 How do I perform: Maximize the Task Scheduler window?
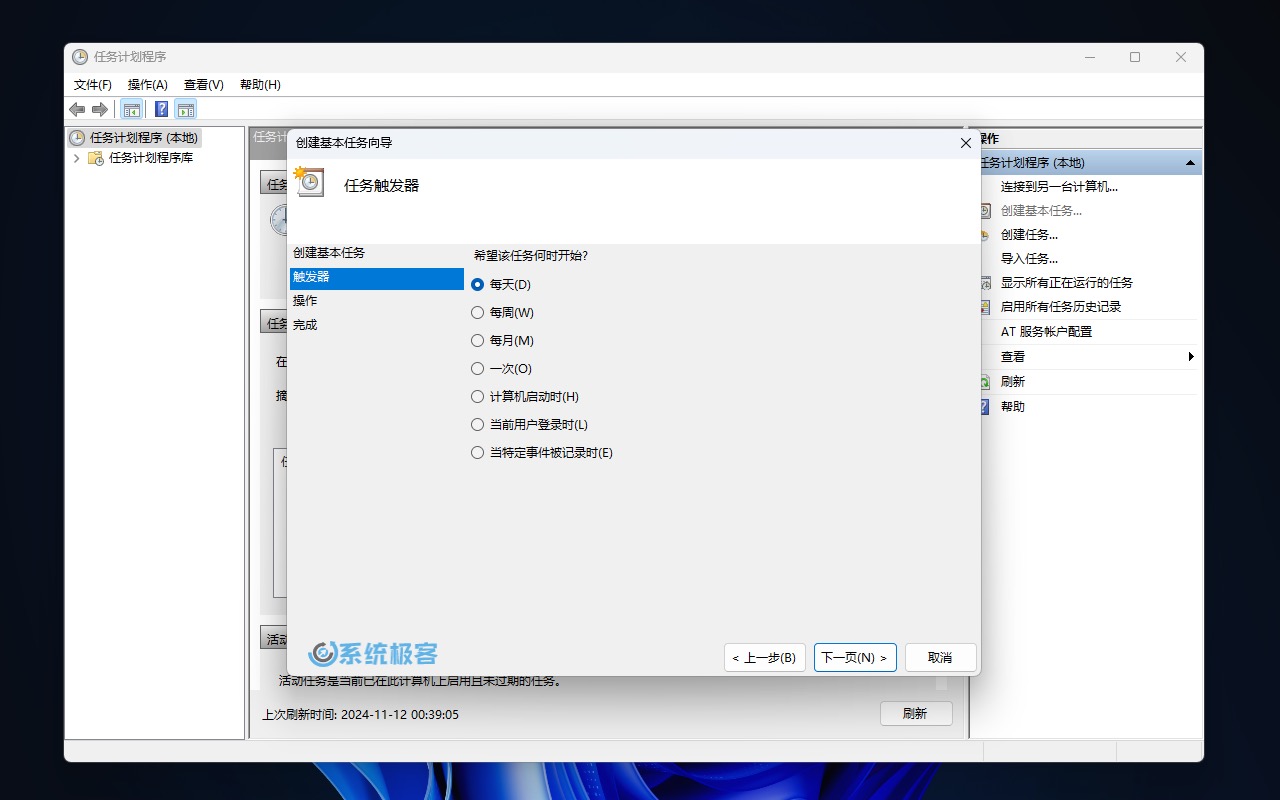pos(1135,57)
